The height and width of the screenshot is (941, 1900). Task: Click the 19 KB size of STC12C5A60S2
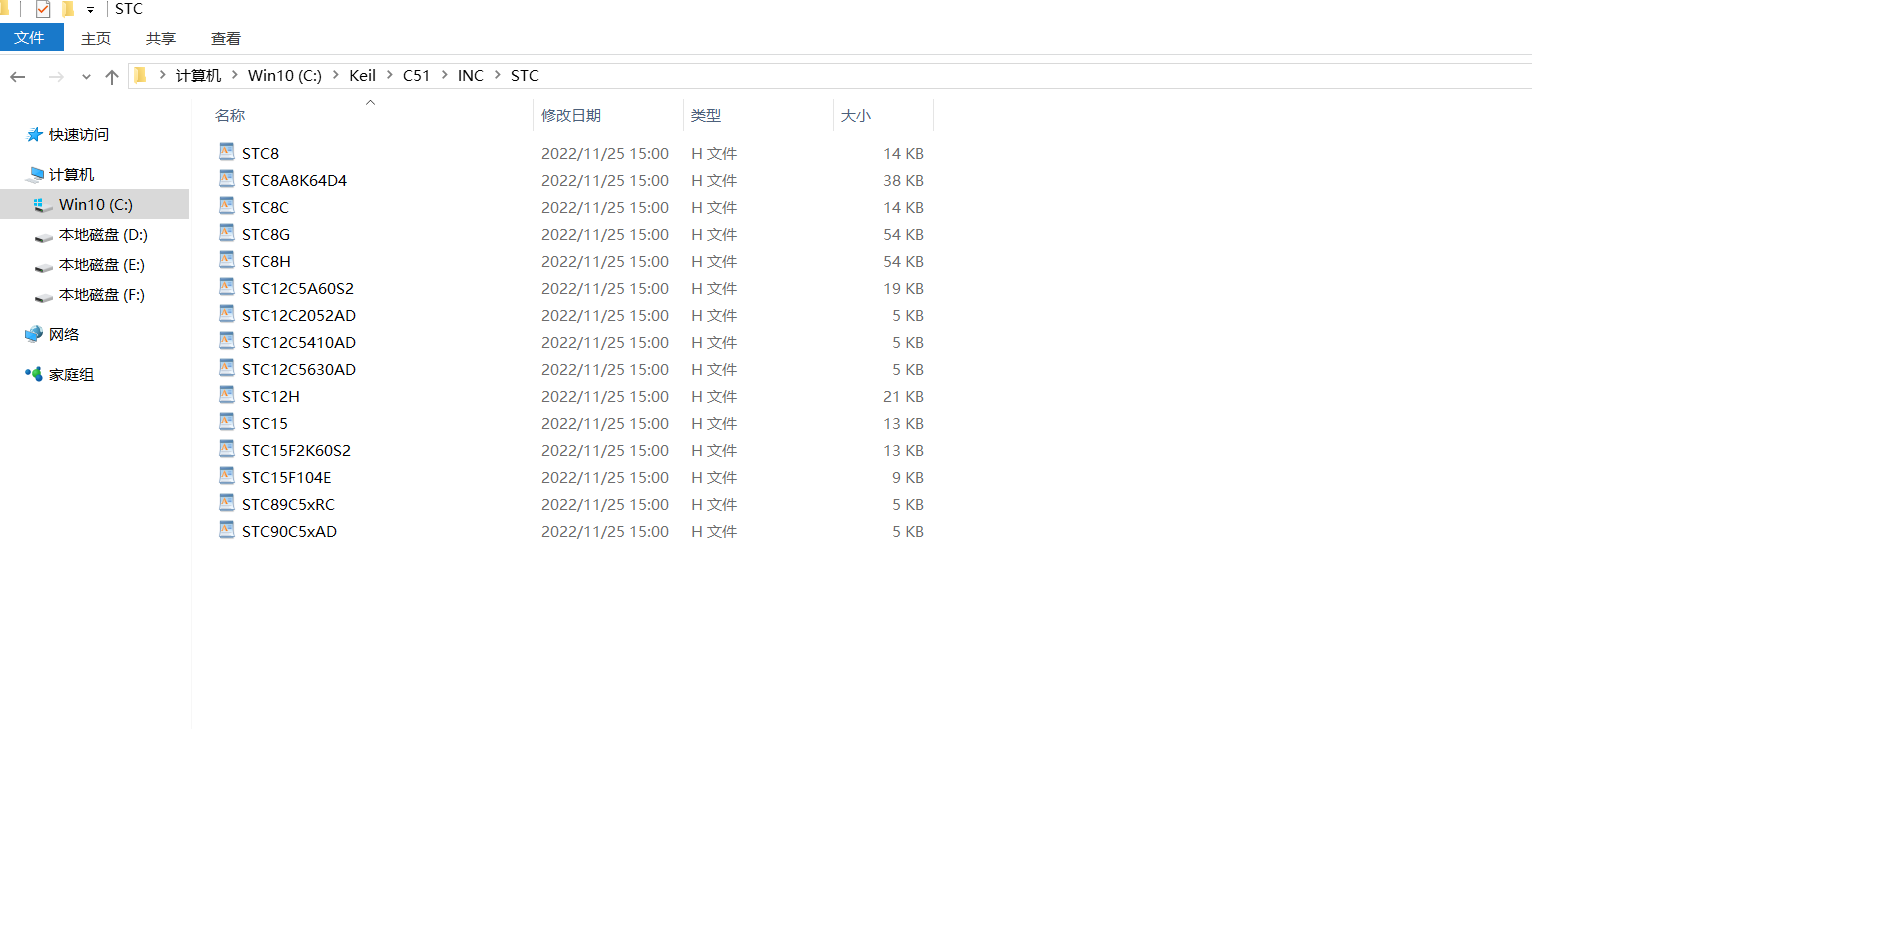[903, 288]
